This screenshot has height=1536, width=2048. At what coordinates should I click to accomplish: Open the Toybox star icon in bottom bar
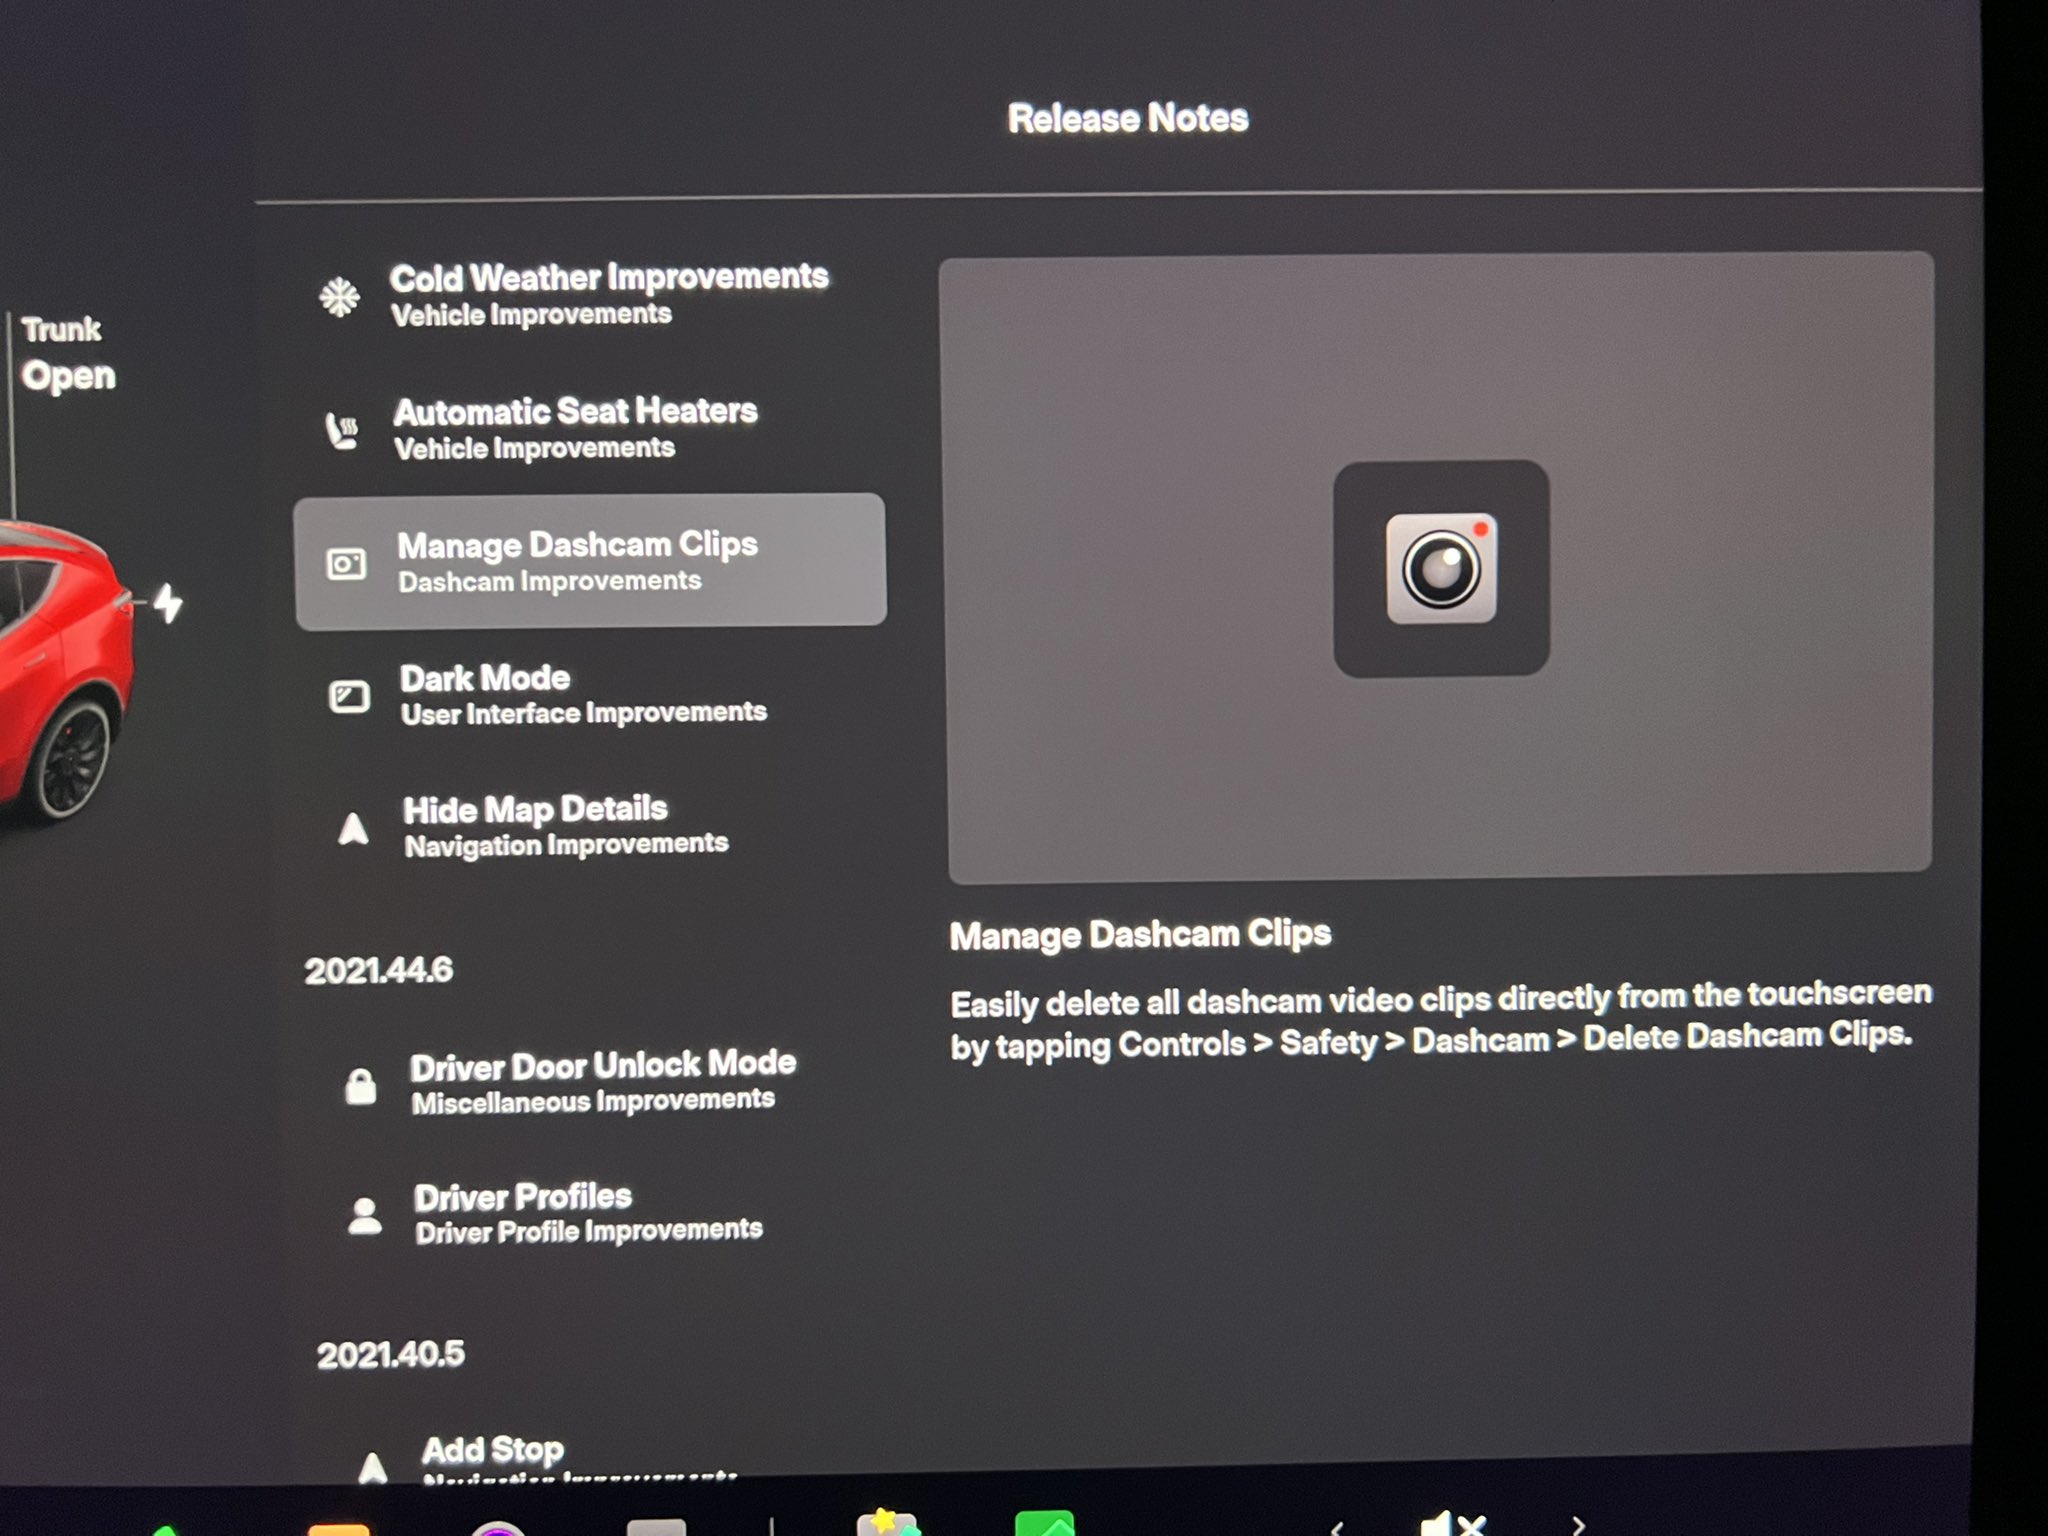887,1523
